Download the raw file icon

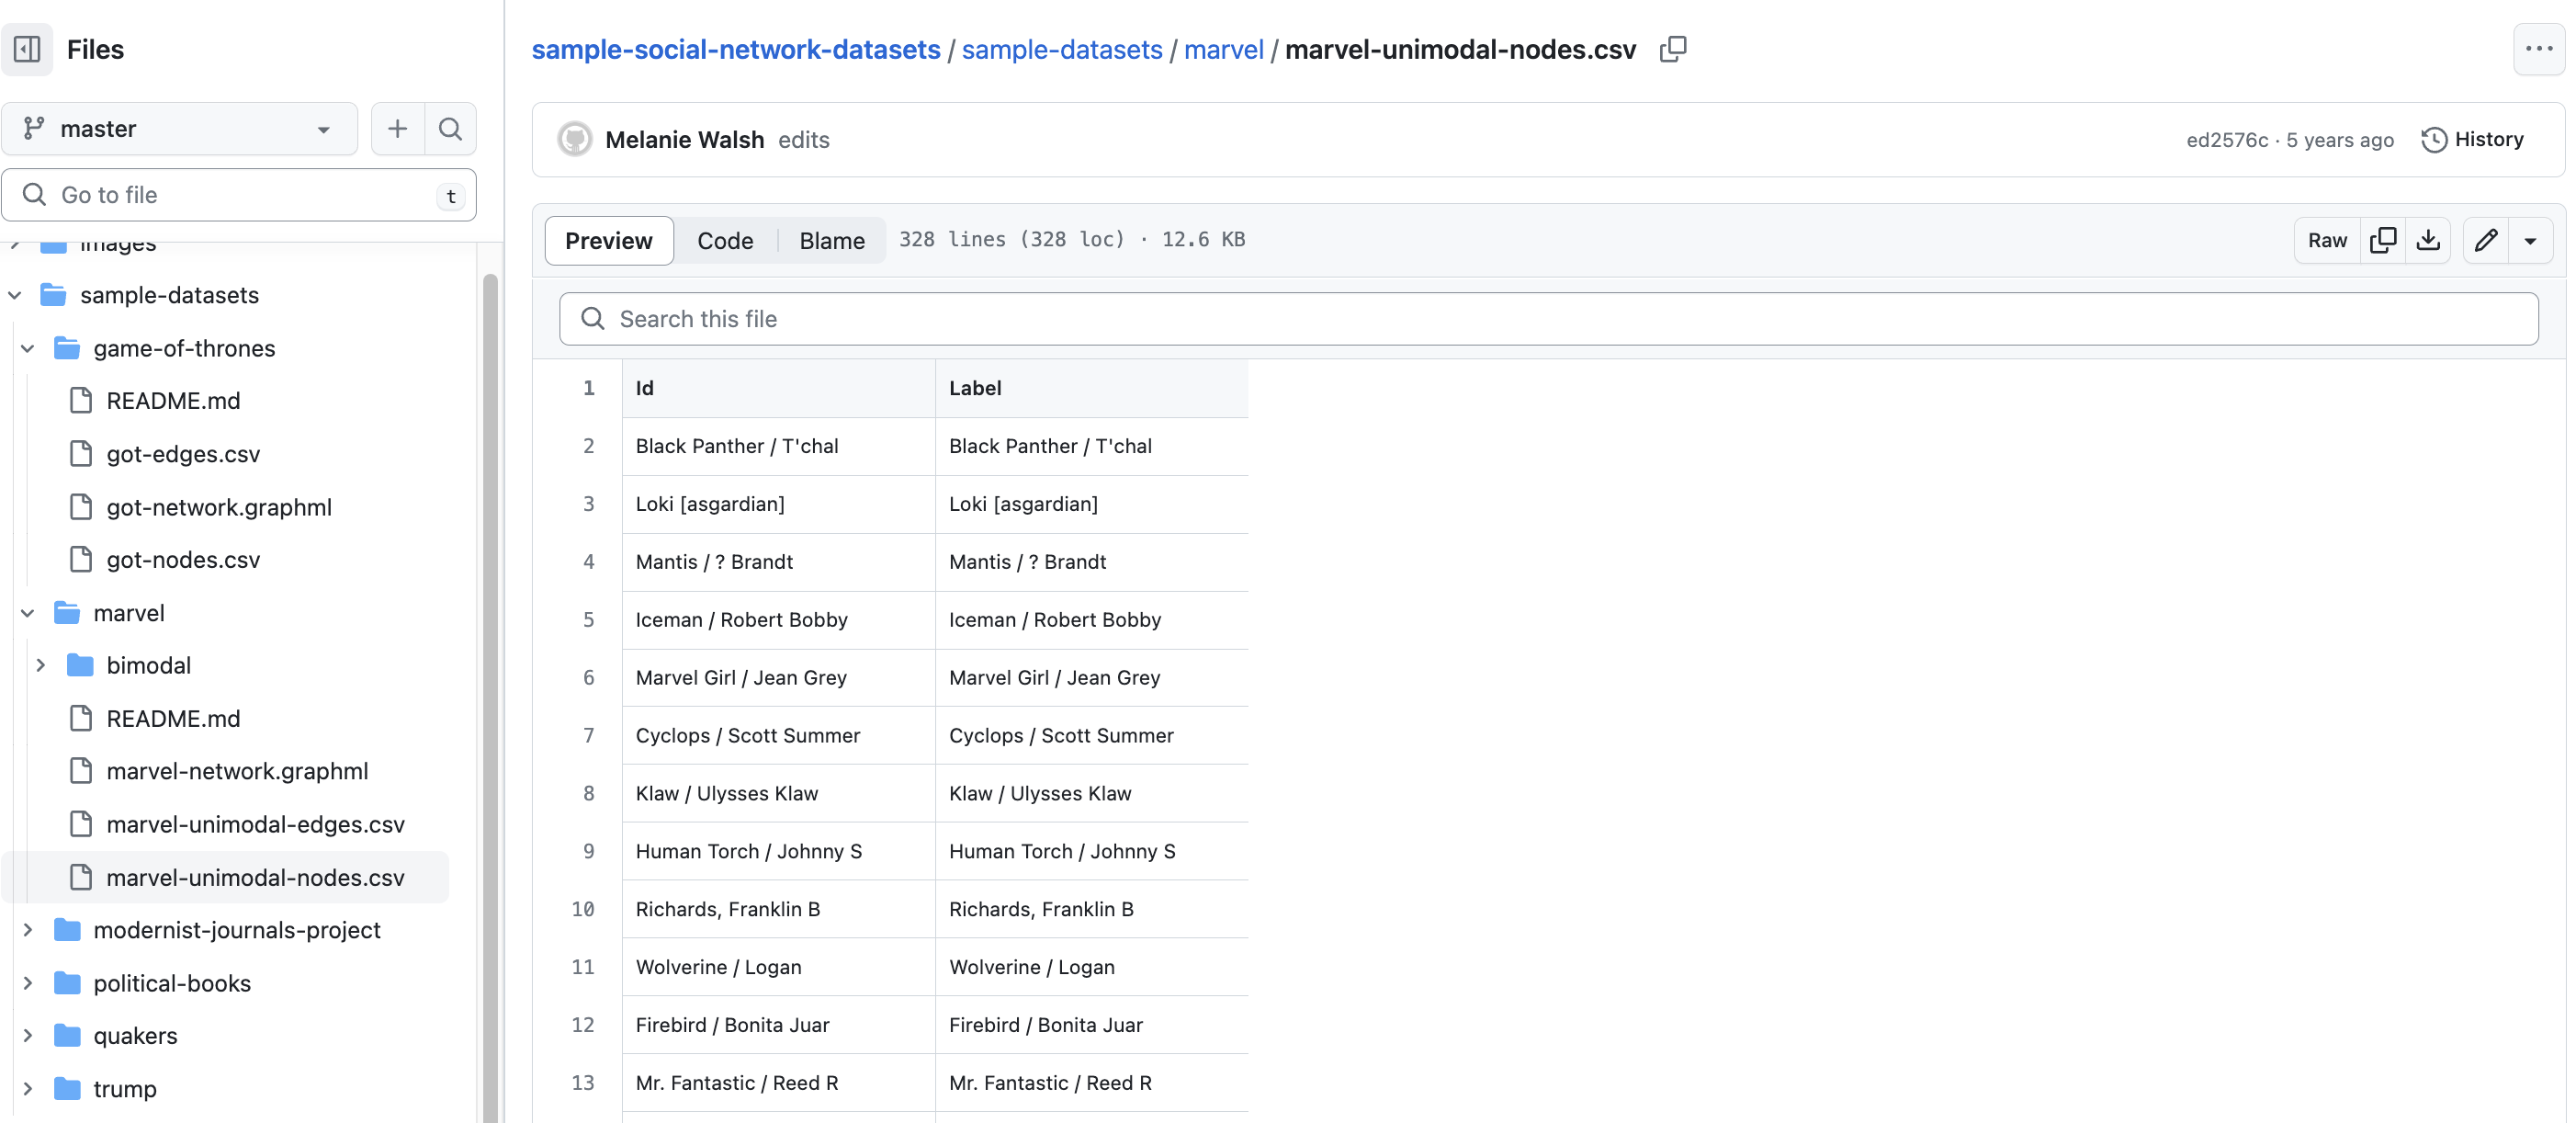[2427, 240]
